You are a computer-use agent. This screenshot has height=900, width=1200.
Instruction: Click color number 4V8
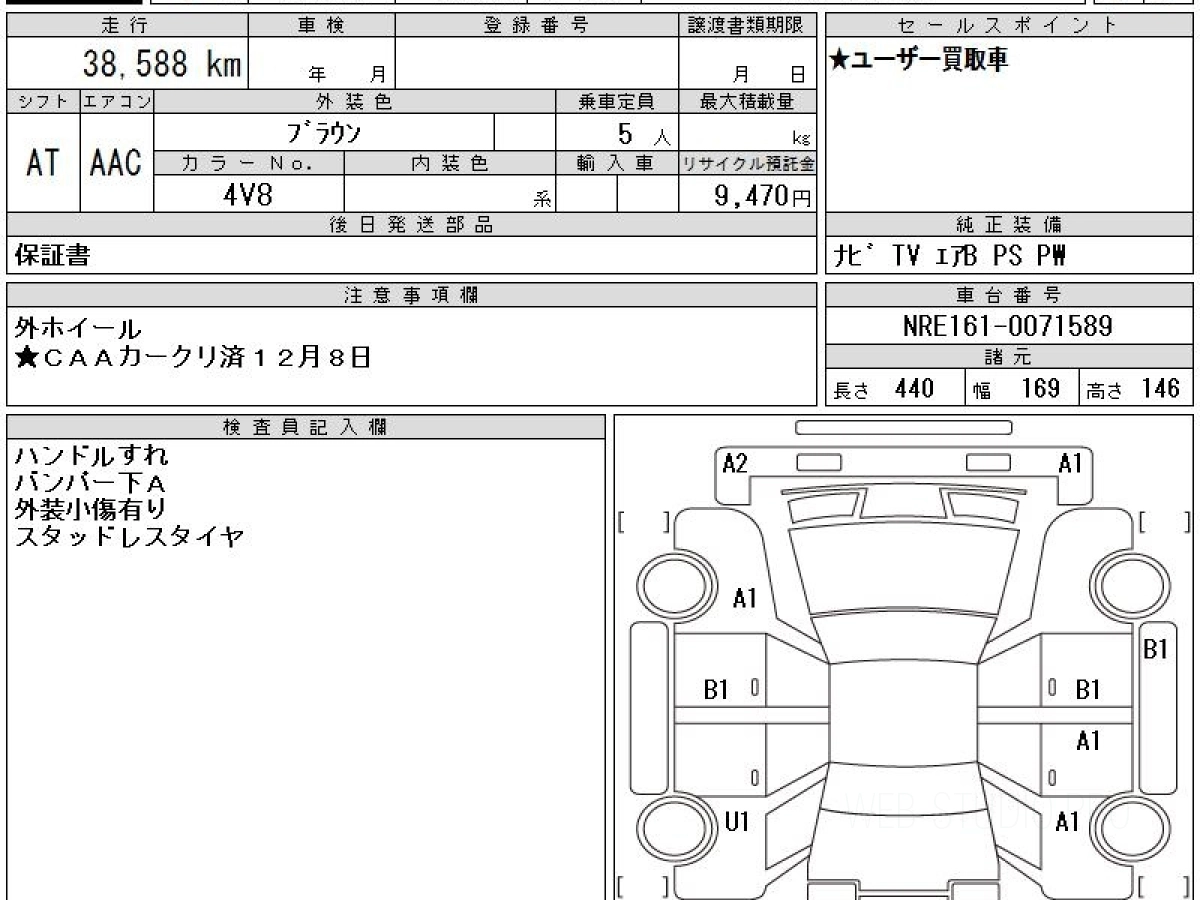[248, 193]
